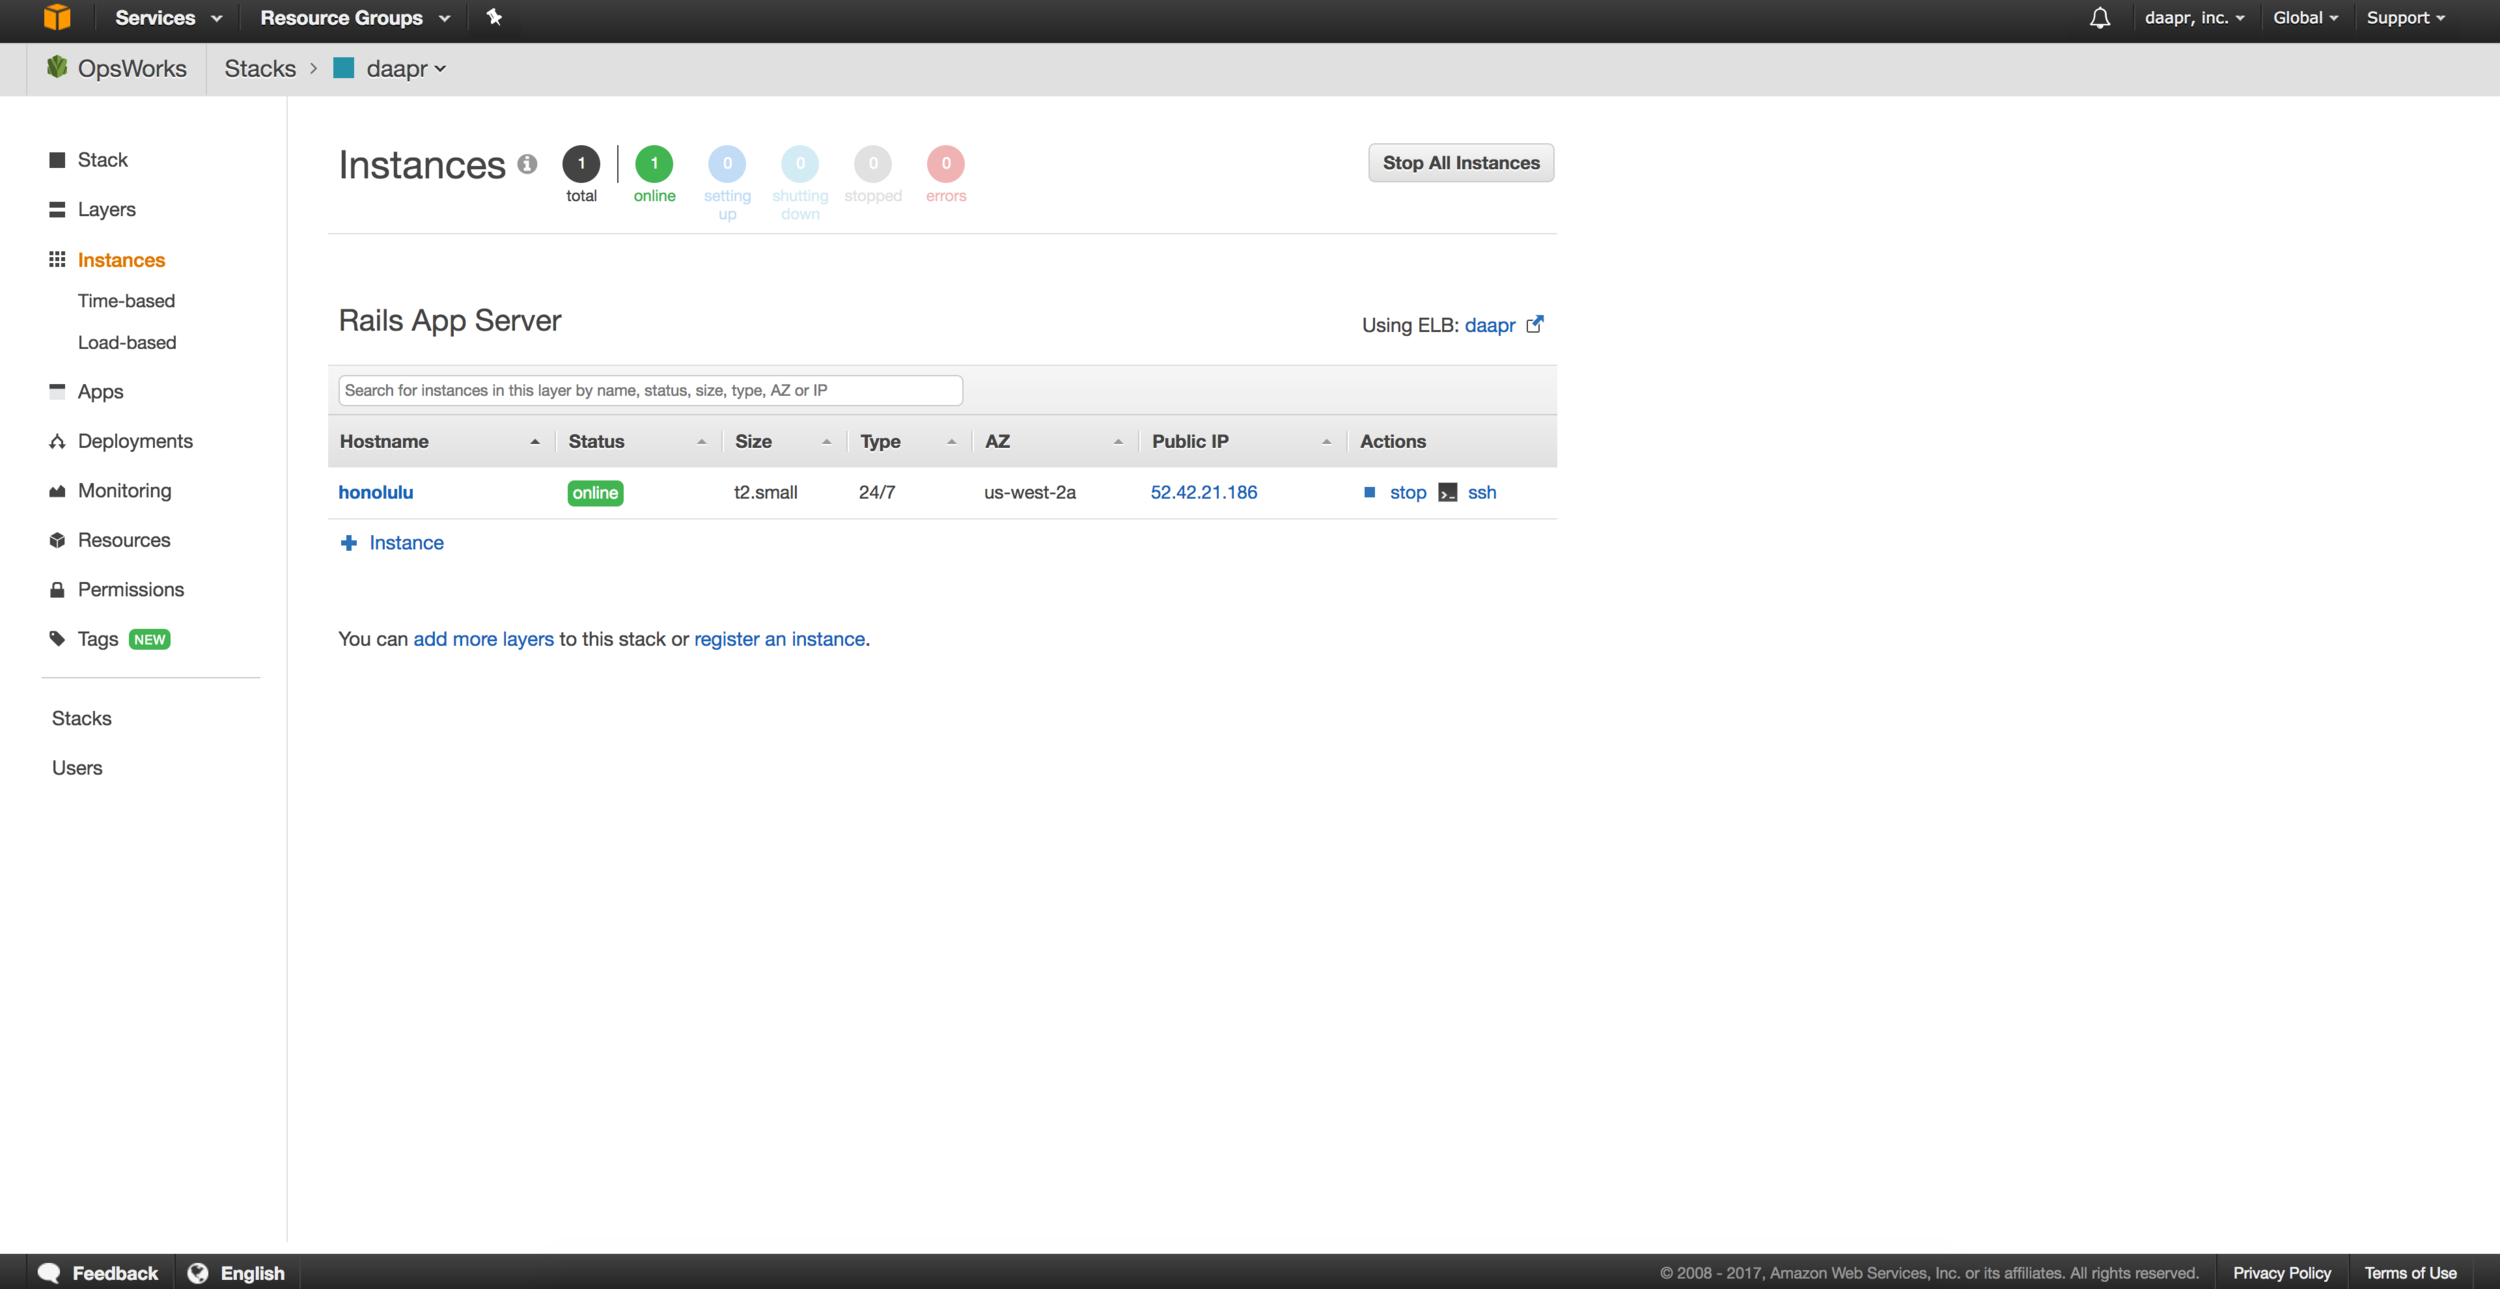Click the pin shortcut icon in top bar
This screenshot has height=1289, width=2500.
494,17
